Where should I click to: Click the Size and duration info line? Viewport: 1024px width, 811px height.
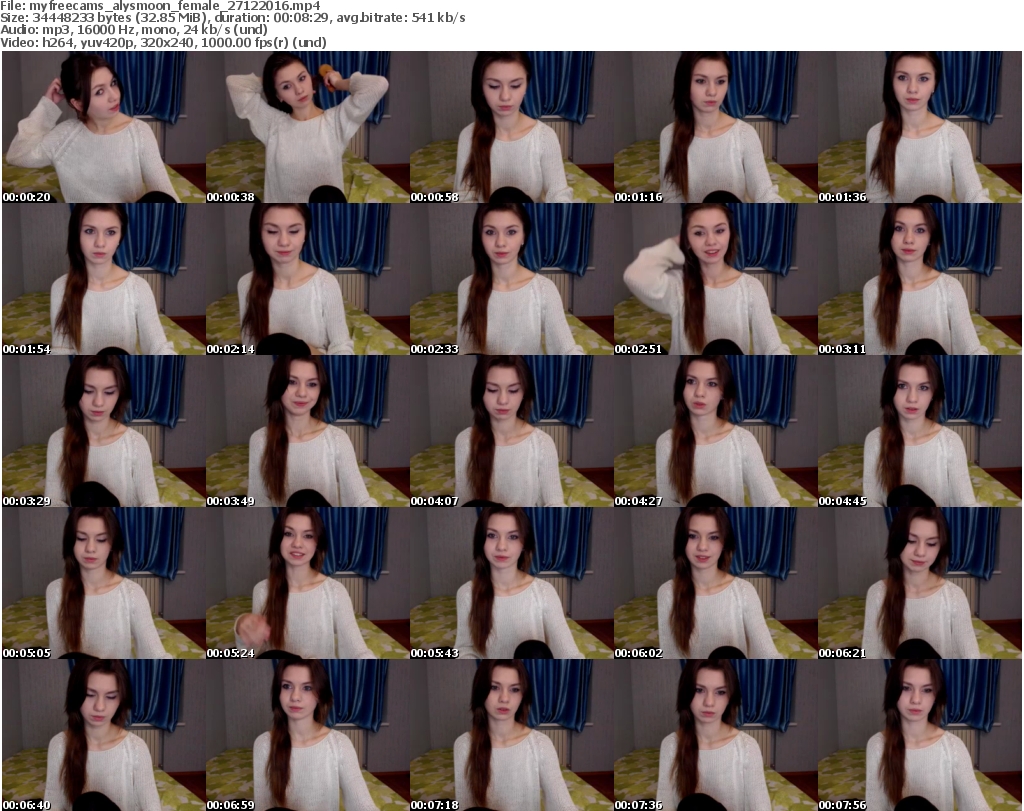tap(232, 18)
